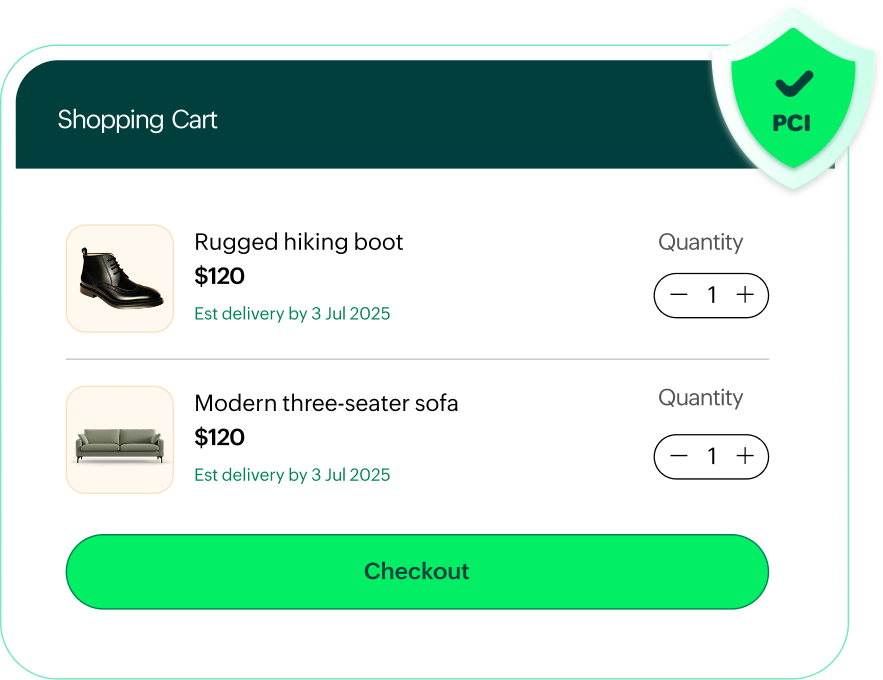Viewport: 883px width, 680px height.
Task: Click the sofa $120 price
Action: coord(219,437)
